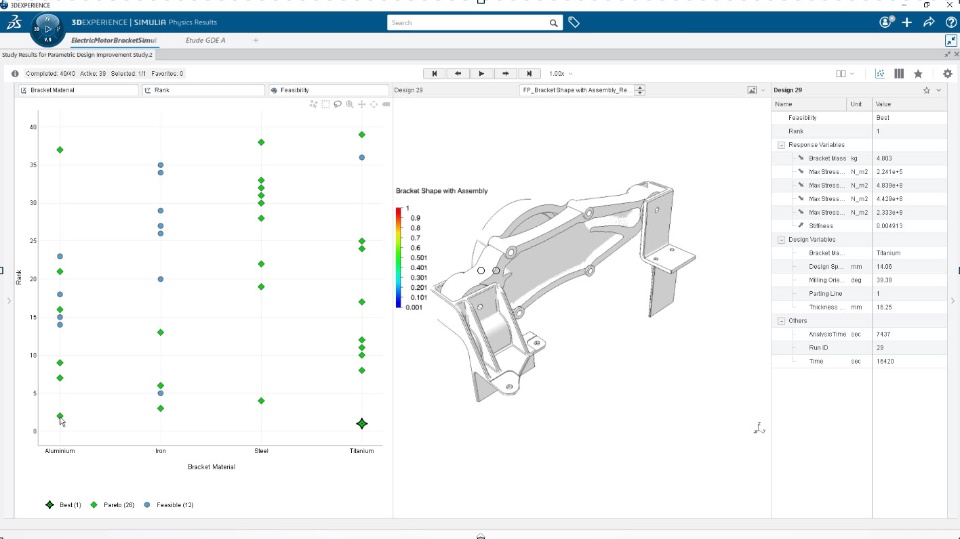960x539 pixels.
Task: Toggle the columns table view icon
Action: [x=899, y=74]
